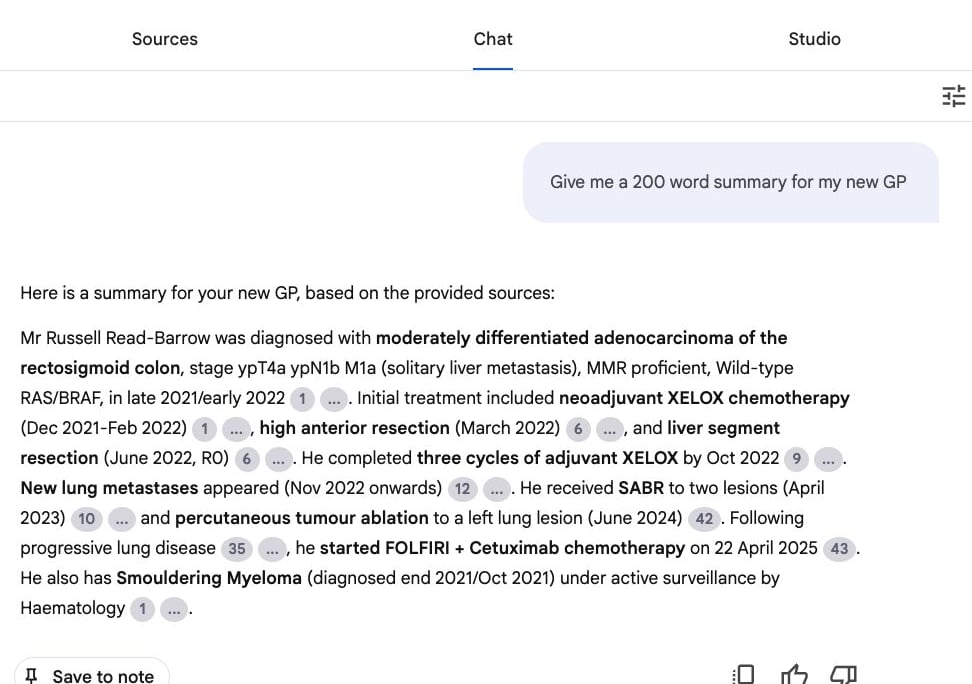Expand more citations after citation 9
The image size is (972, 684).
click(x=828, y=458)
